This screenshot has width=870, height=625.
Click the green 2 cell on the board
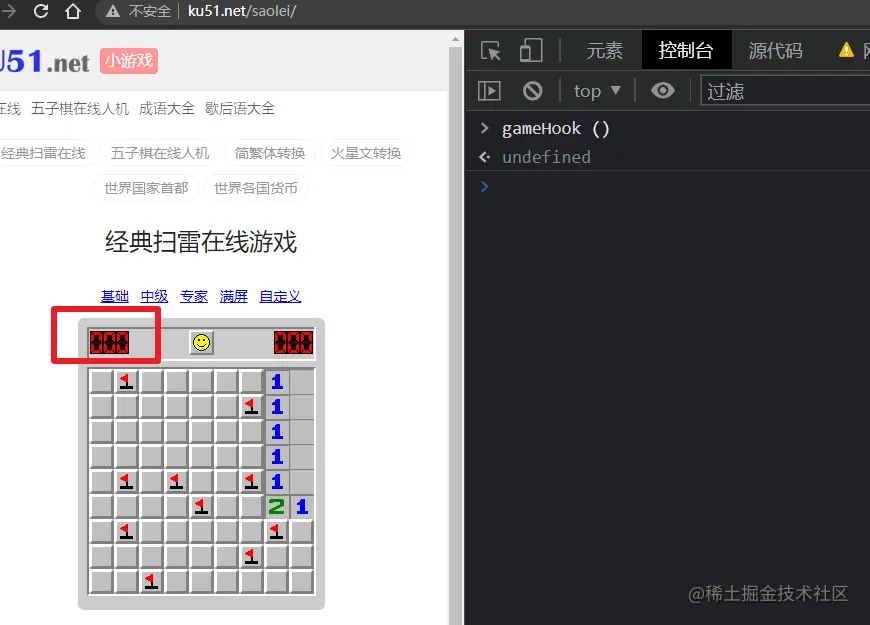click(276, 506)
